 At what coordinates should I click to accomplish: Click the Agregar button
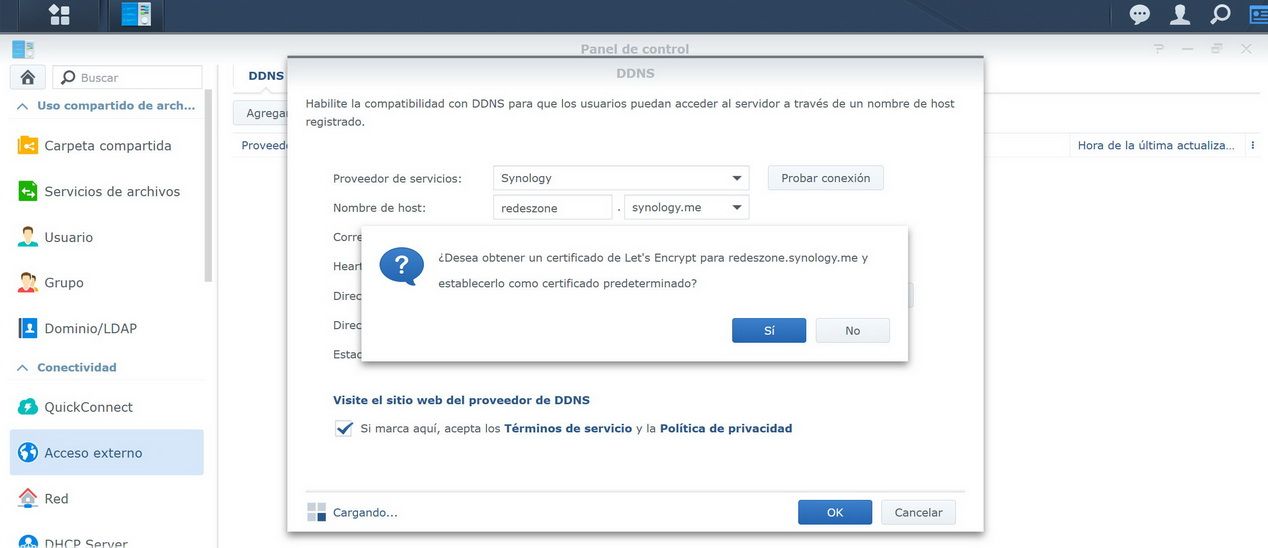[x=261, y=113]
